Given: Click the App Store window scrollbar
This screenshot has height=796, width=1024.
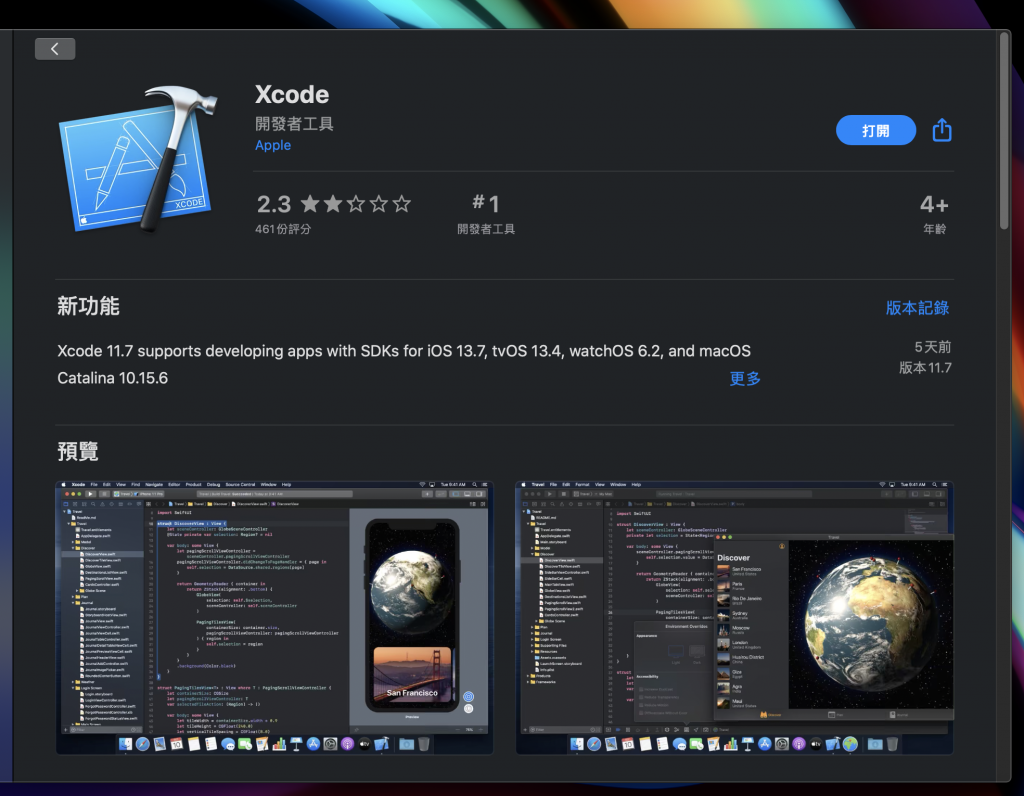Looking at the screenshot, I should (x=1004, y=131).
